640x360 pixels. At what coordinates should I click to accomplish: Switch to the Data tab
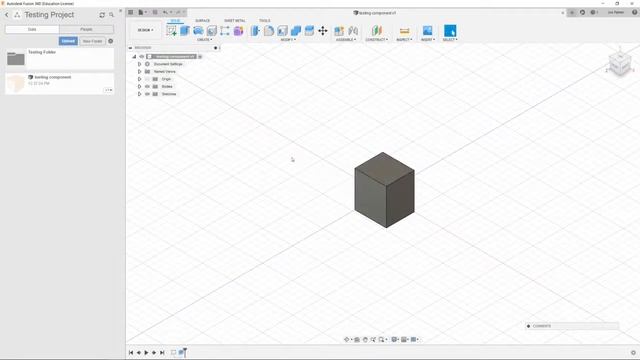[32, 29]
